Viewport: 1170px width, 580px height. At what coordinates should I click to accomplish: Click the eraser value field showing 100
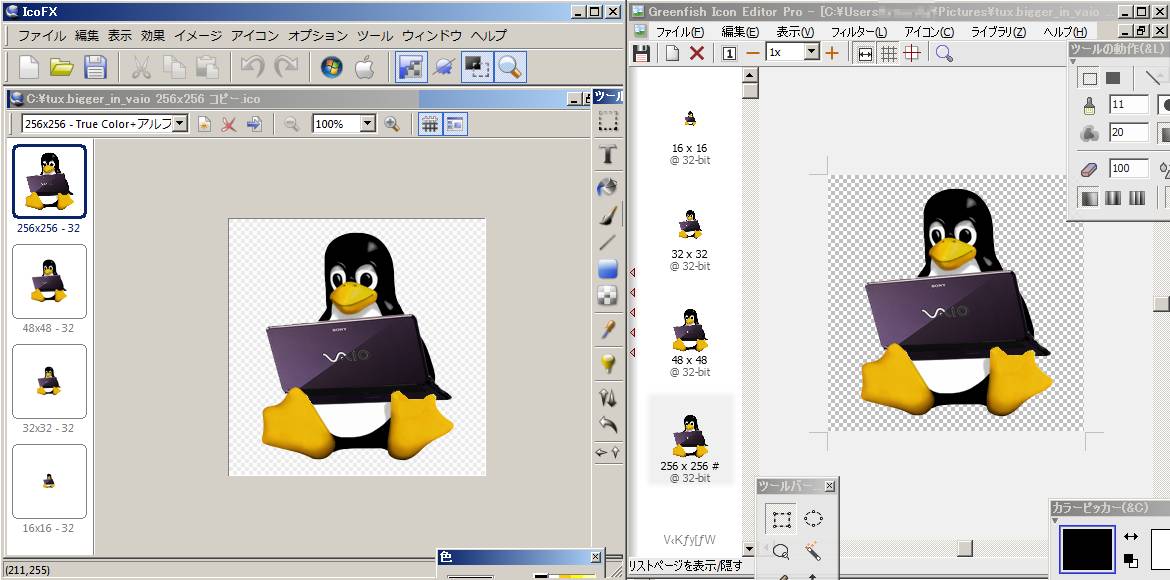[1128, 168]
